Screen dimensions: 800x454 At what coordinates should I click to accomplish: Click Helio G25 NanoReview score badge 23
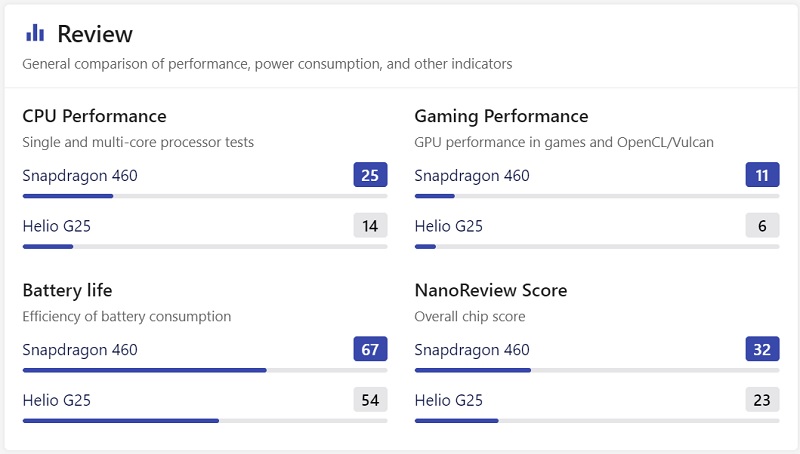[x=762, y=400]
